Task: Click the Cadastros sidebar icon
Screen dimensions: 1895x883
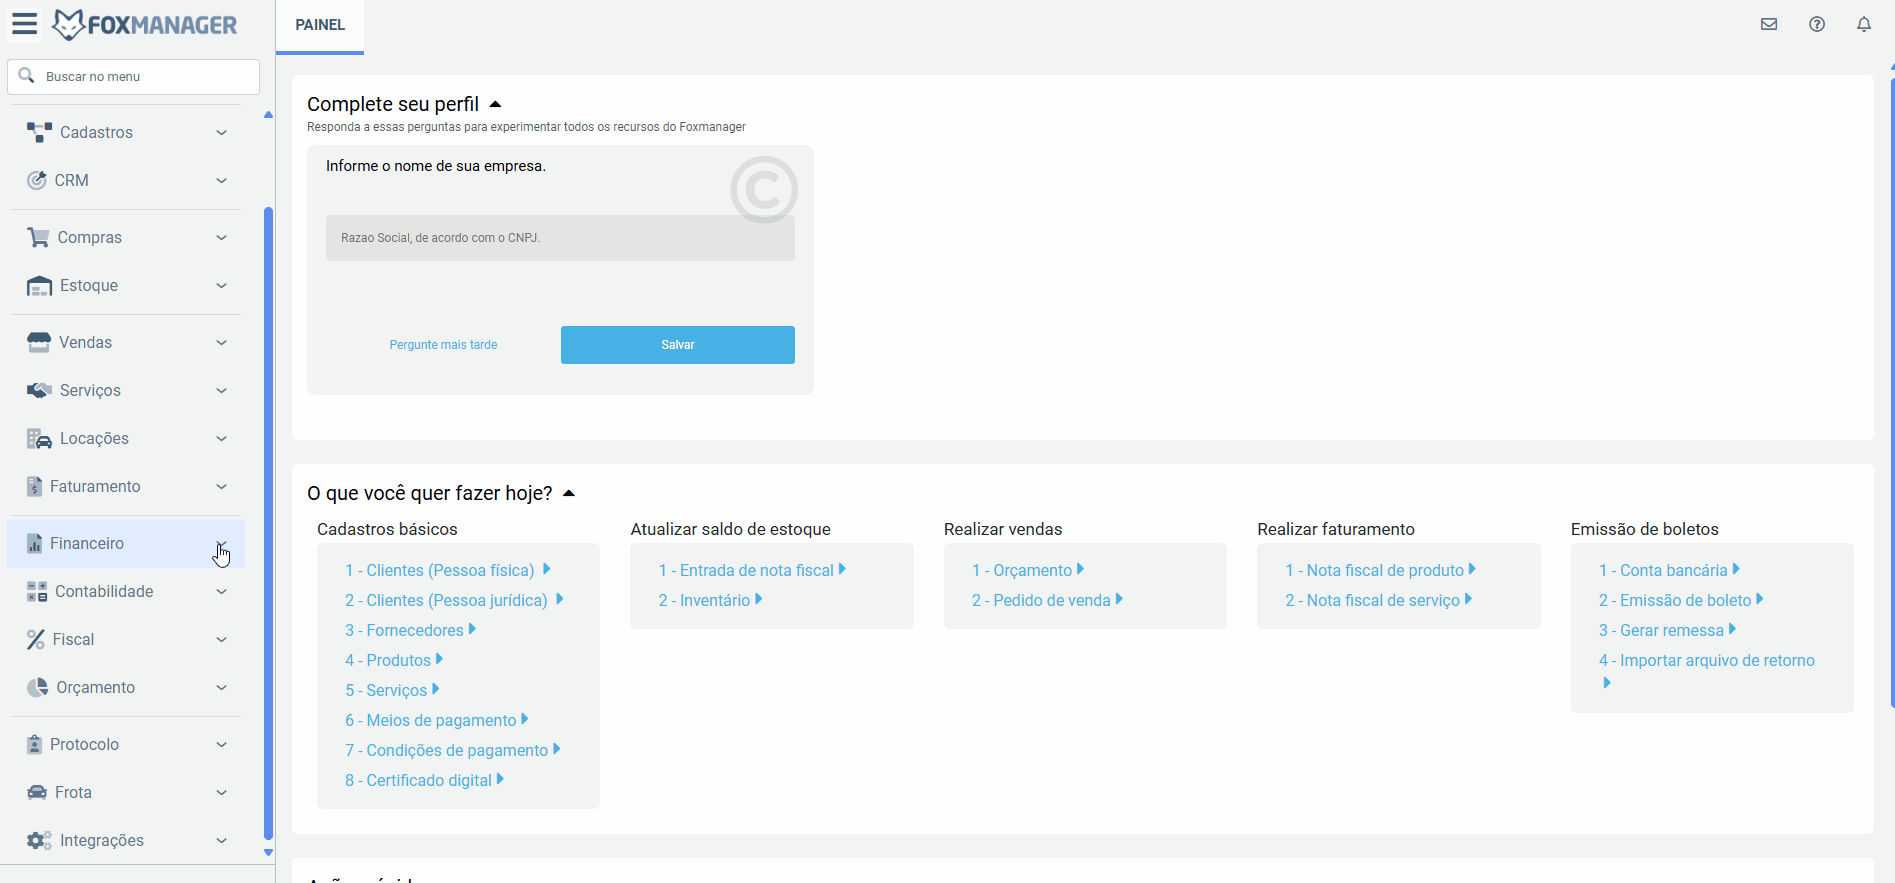Action: [x=39, y=132]
